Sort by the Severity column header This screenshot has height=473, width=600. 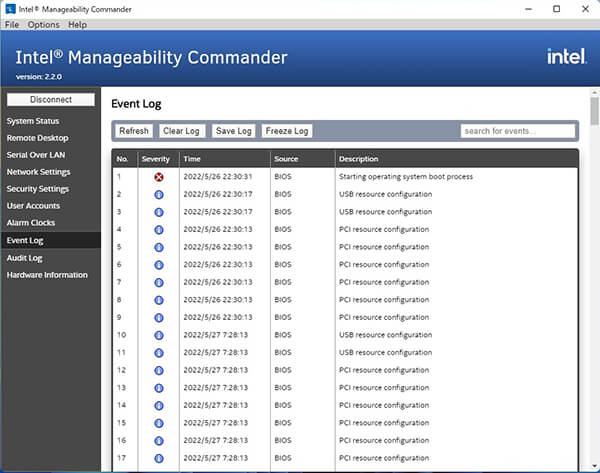point(157,159)
